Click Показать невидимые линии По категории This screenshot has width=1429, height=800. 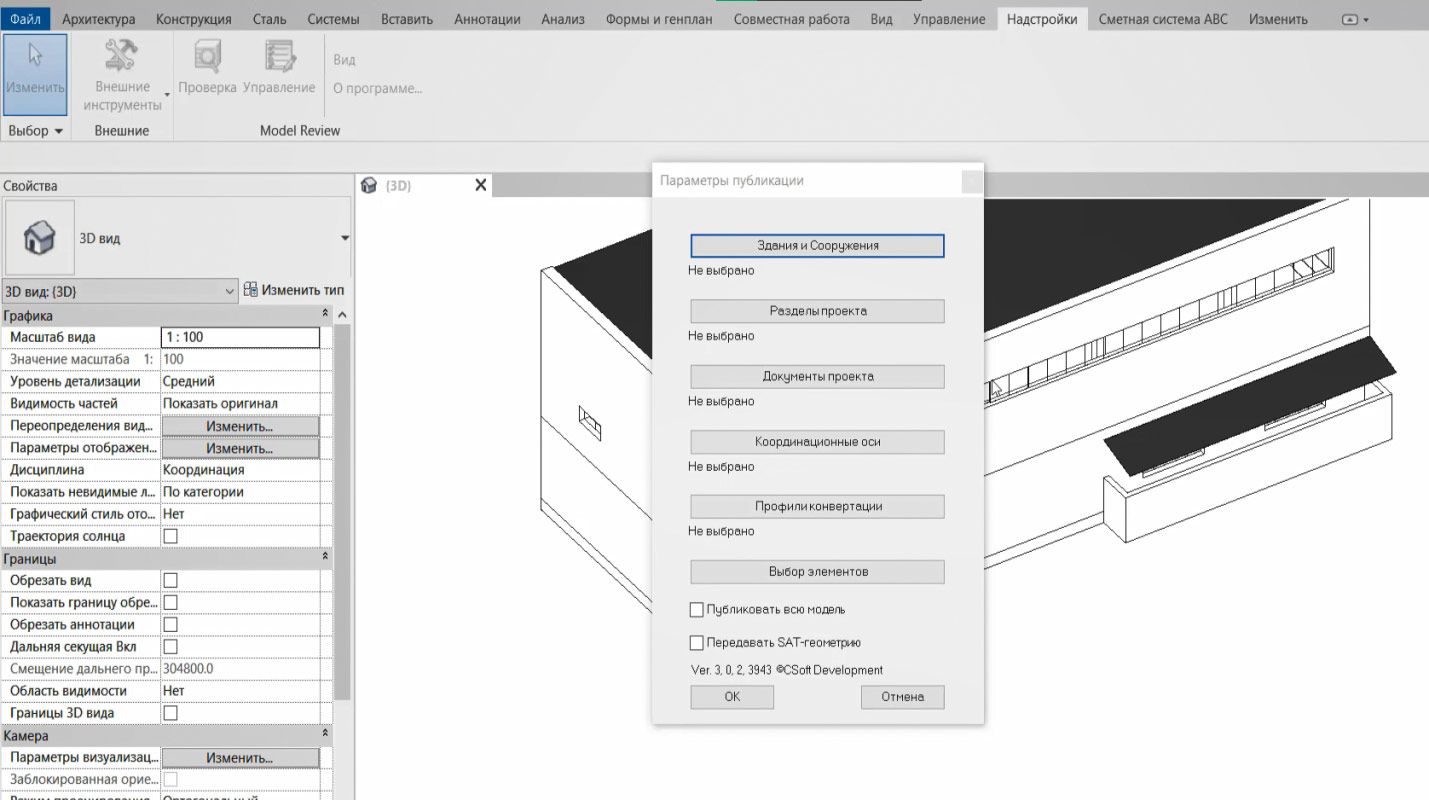pos(240,492)
